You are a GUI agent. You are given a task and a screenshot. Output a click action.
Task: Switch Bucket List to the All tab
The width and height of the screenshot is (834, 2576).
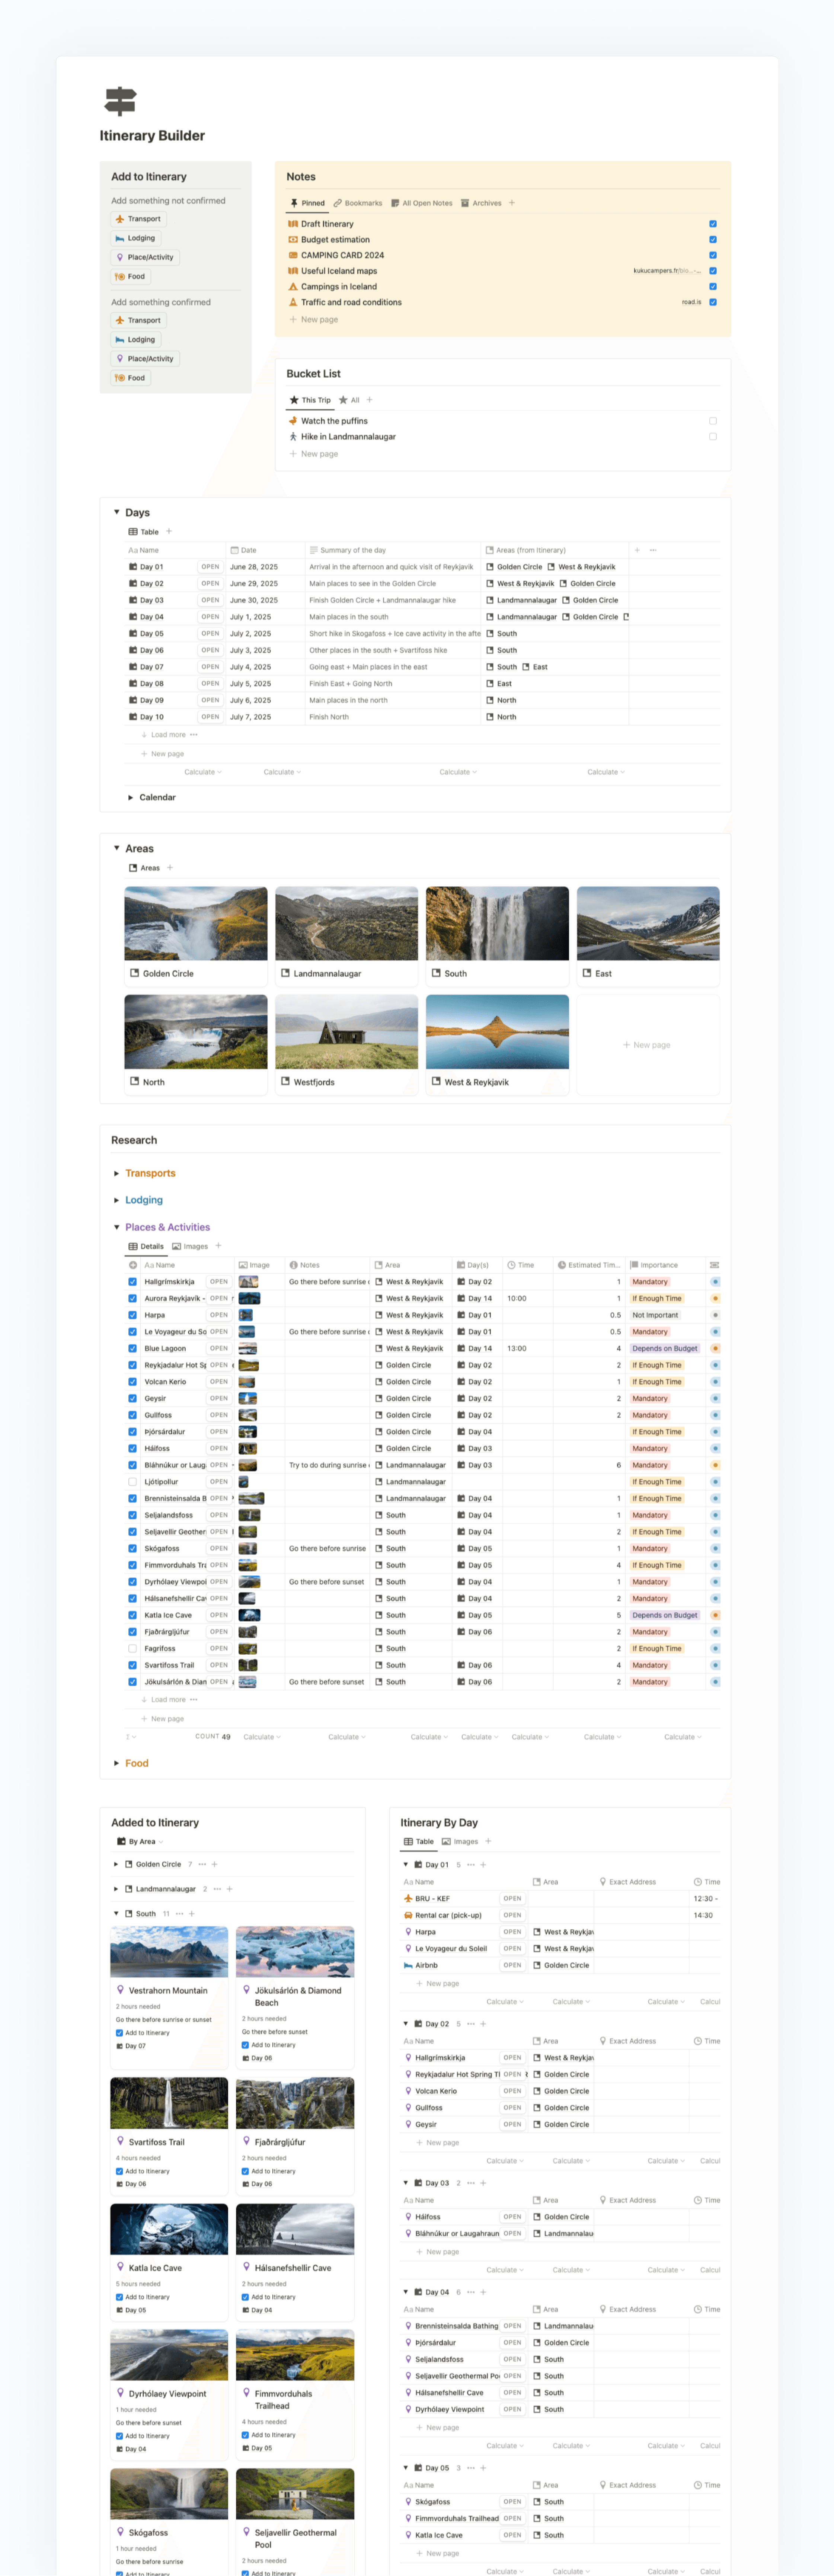pos(349,400)
